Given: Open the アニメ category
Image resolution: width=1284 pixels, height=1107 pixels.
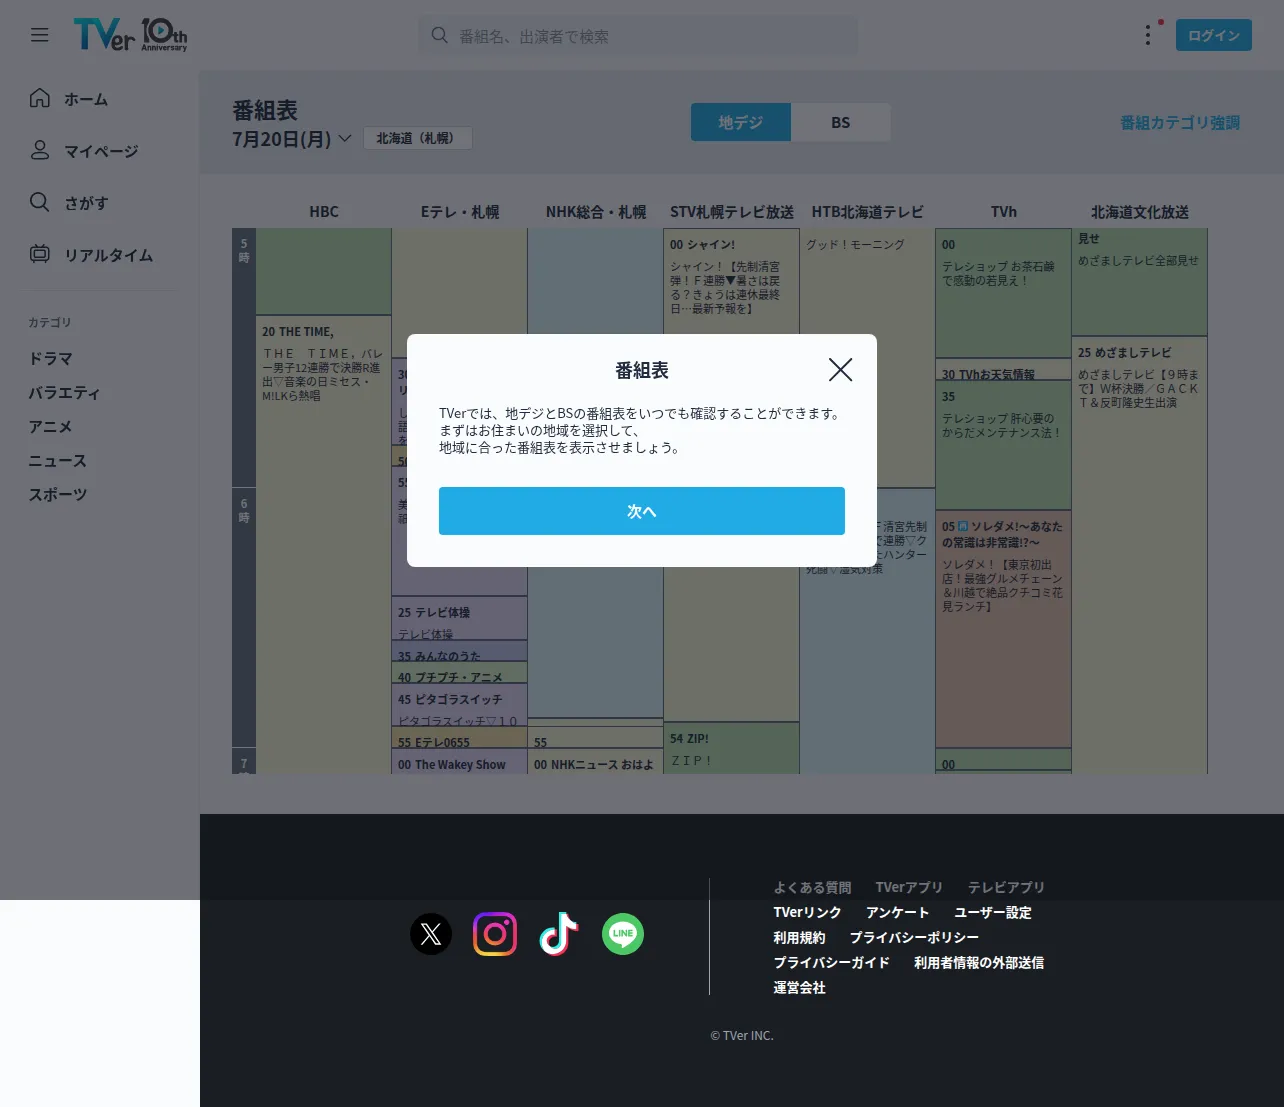Looking at the screenshot, I should (50, 426).
